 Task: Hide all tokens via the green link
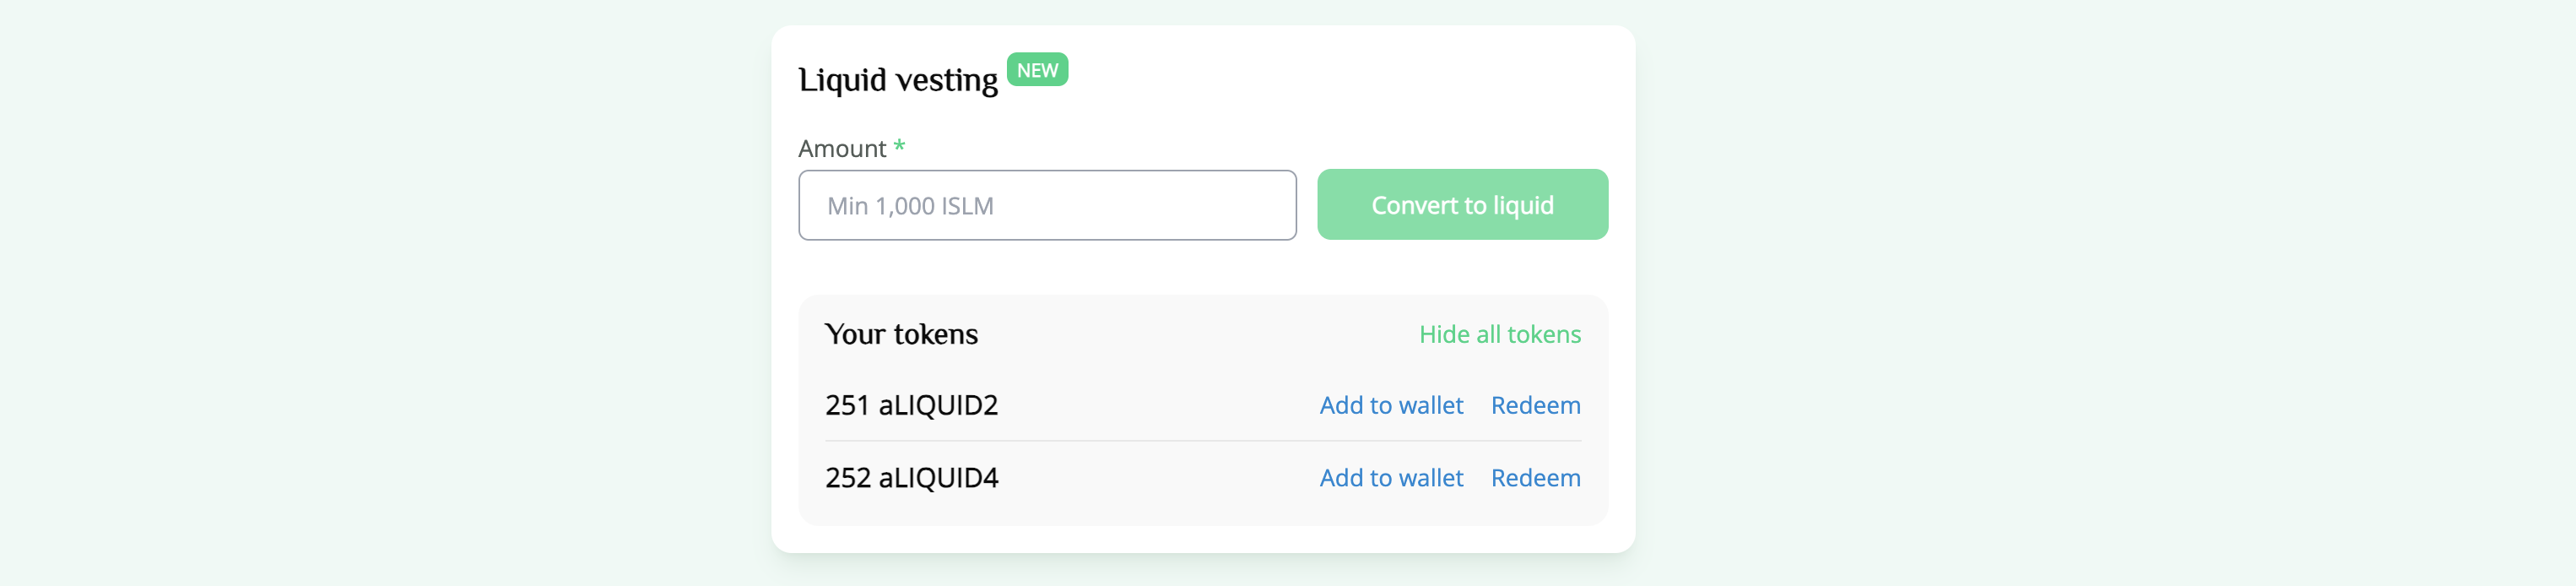click(x=1499, y=334)
